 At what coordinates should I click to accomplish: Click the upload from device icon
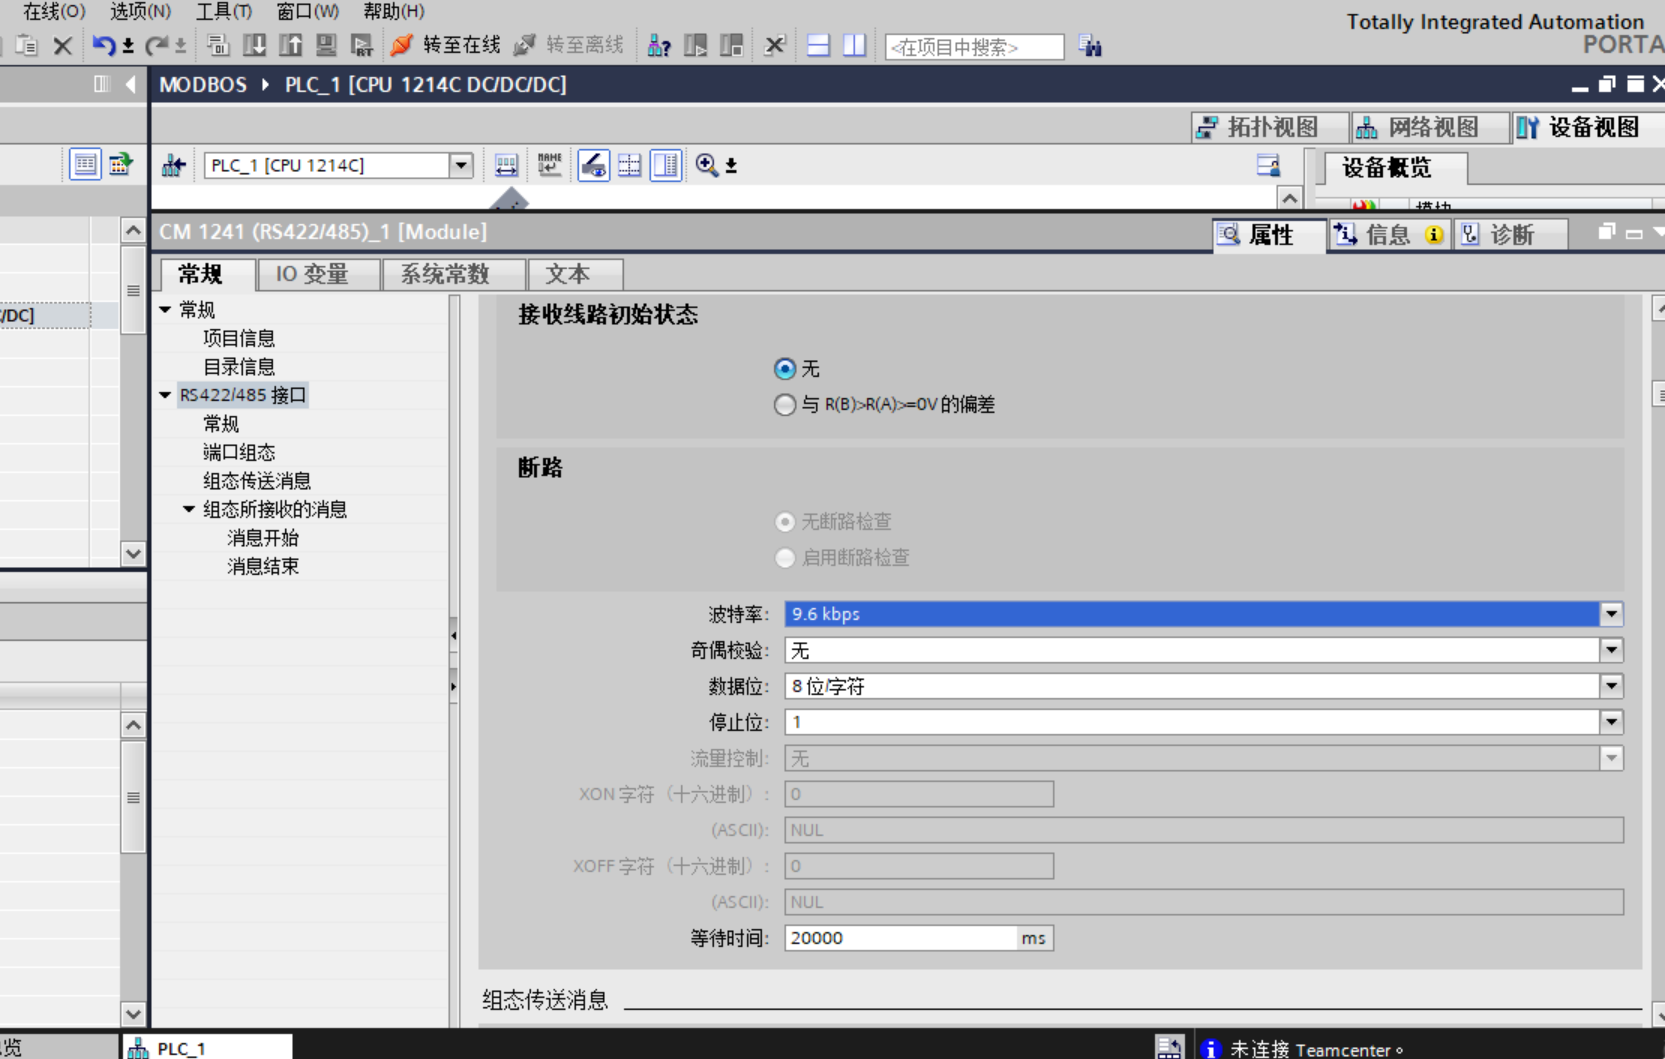[290, 45]
